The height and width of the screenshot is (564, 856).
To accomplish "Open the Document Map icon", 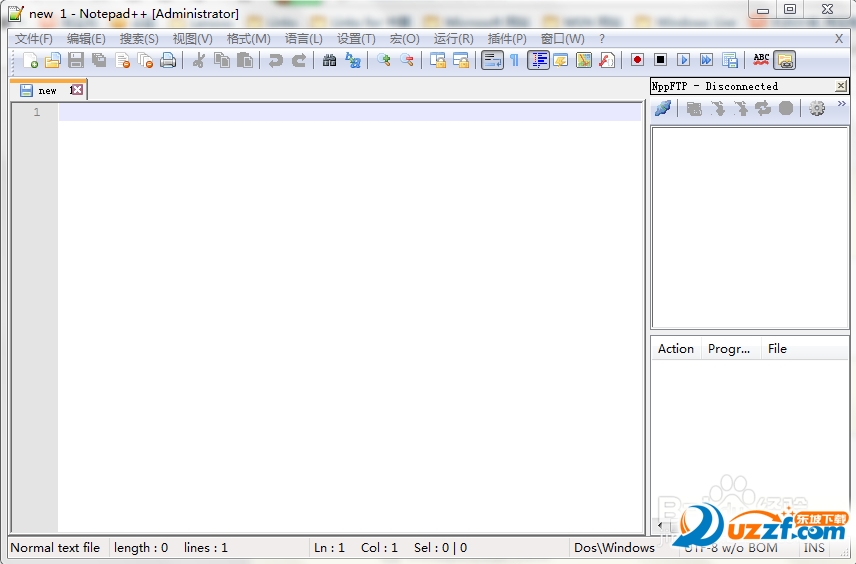I will [x=584, y=60].
